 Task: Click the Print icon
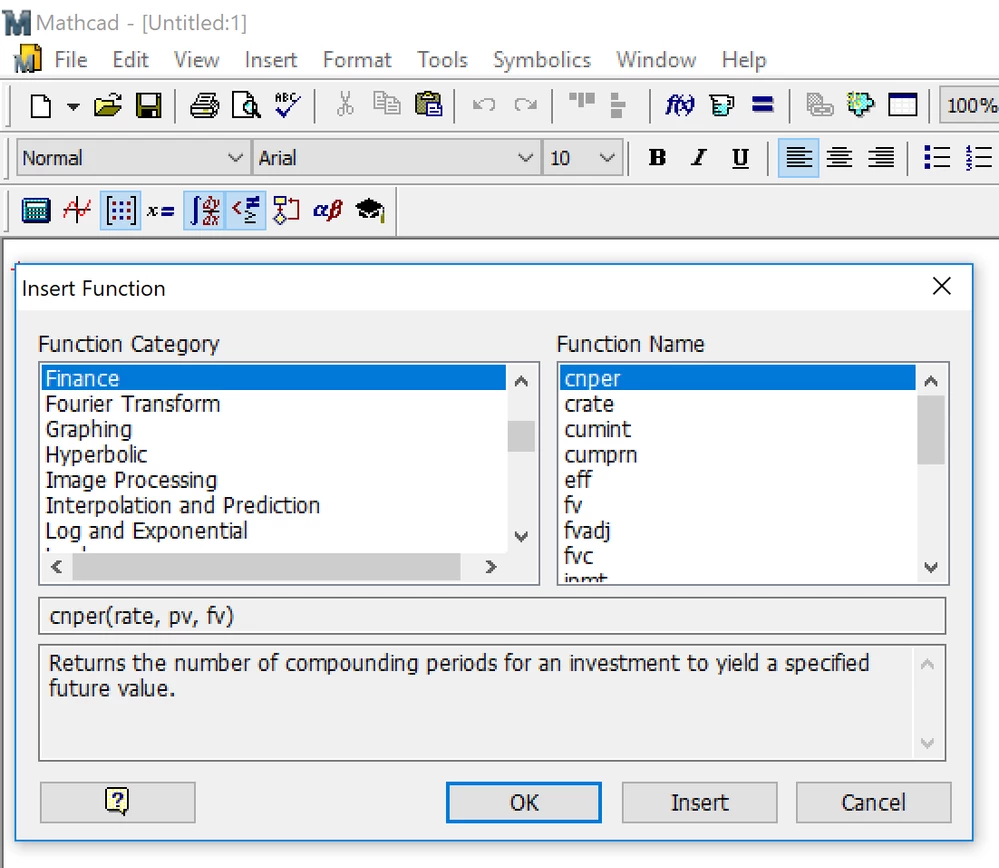[205, 106]
